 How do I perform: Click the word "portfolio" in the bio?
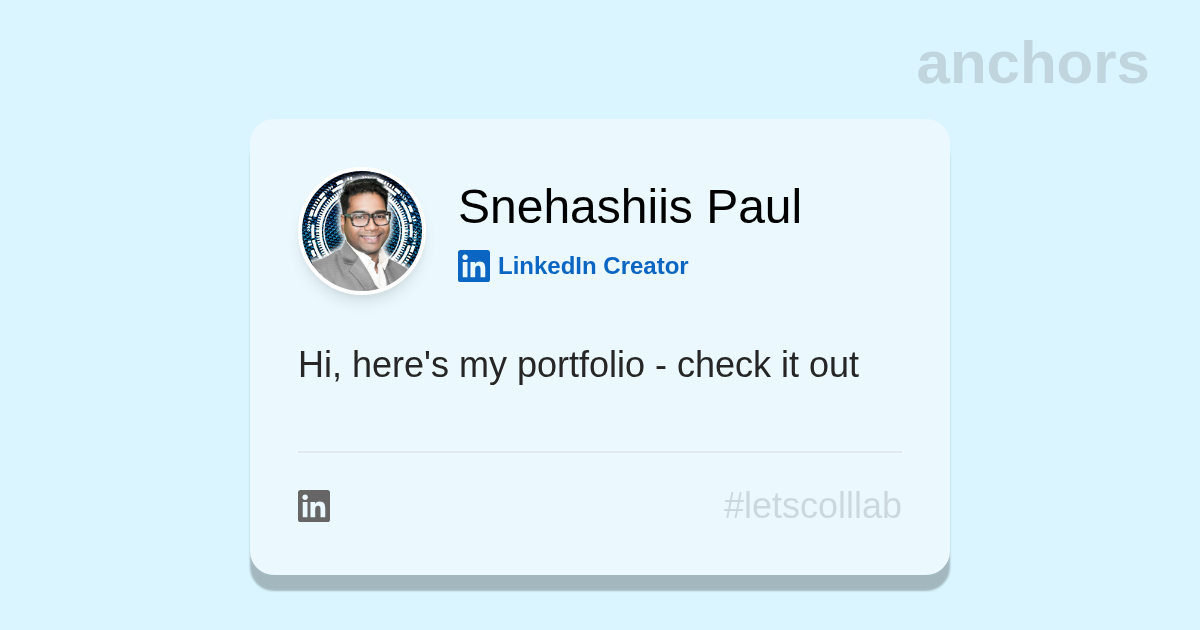tap(580, 365)
